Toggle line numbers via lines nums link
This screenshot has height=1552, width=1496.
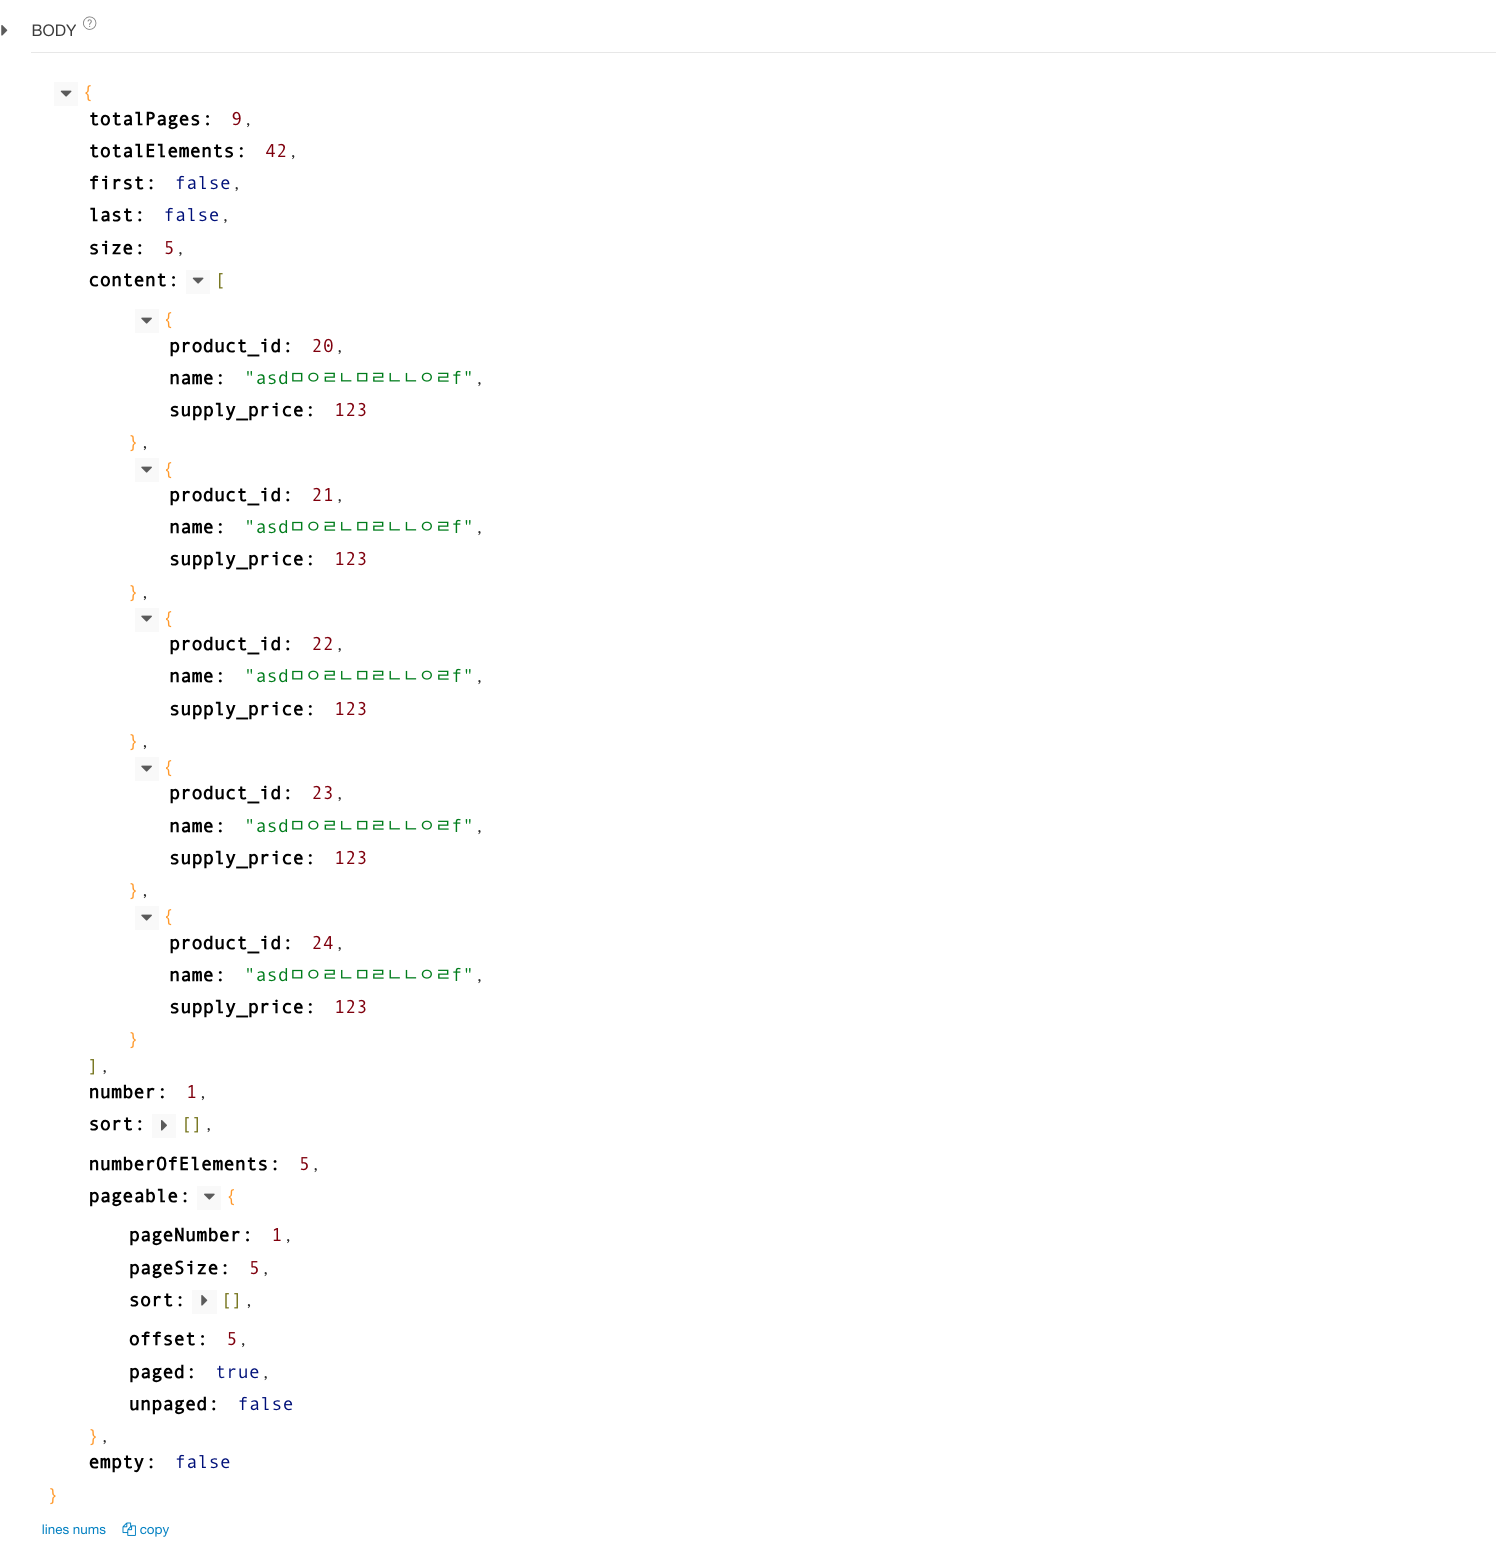[73, 1529]
